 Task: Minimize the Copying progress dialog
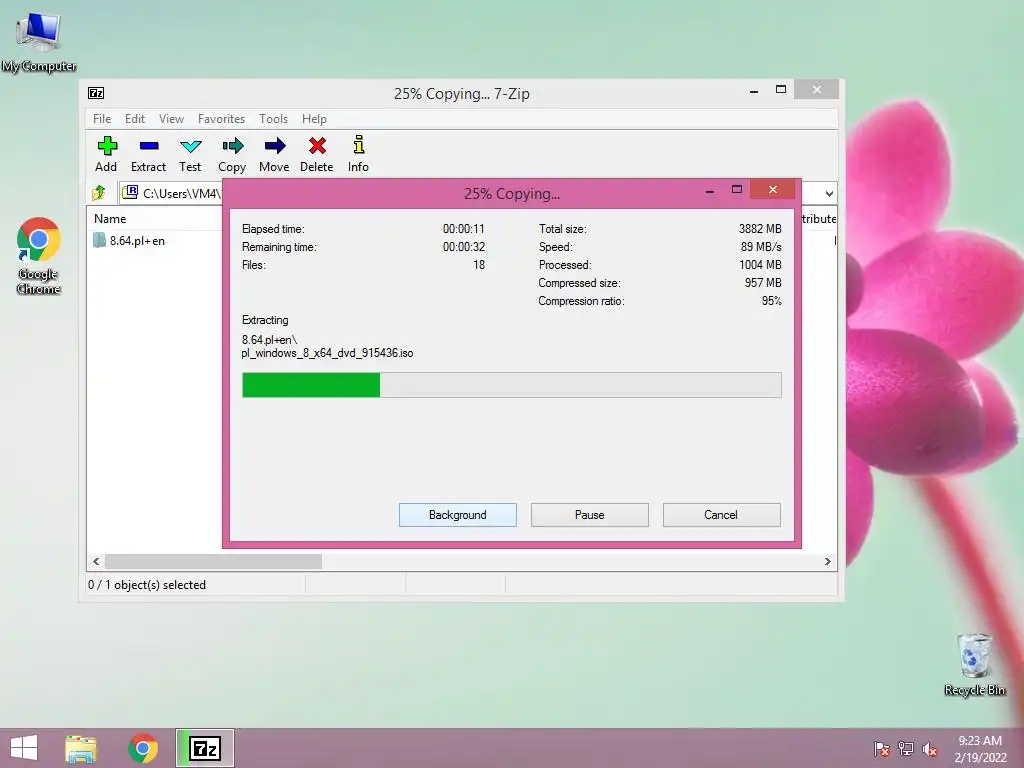710,191
